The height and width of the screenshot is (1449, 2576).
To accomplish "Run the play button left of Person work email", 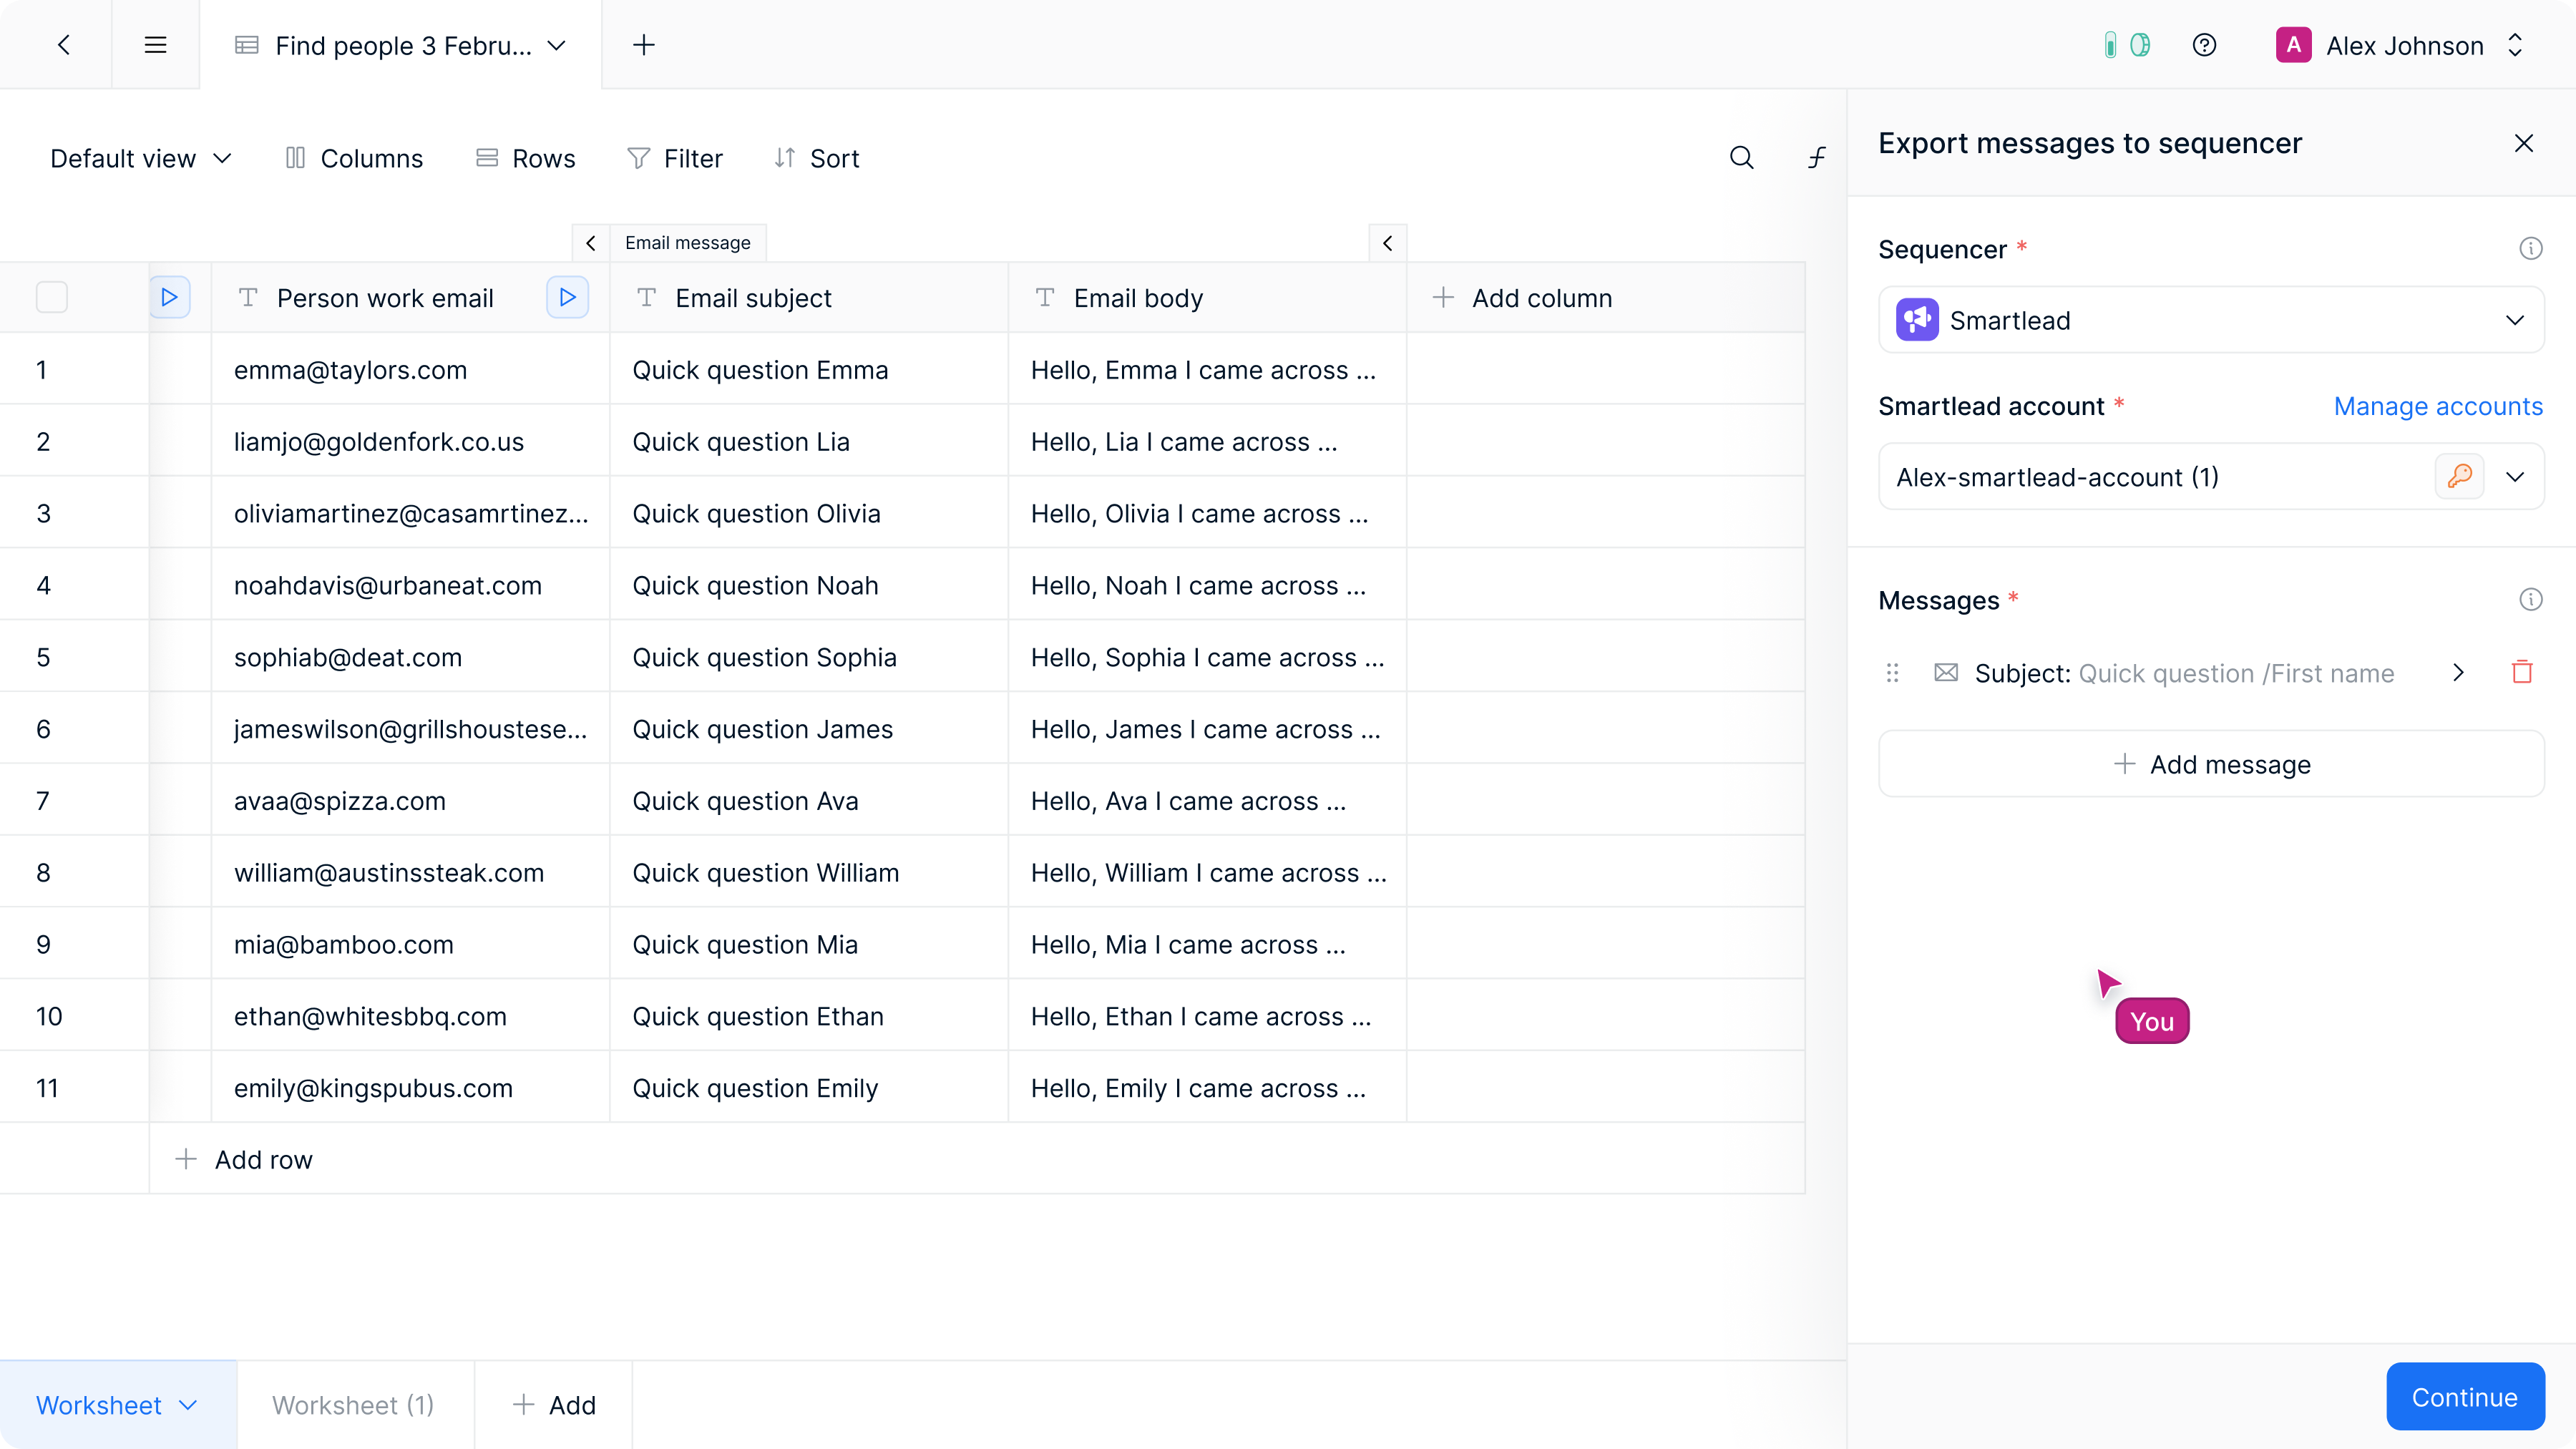I will [x=169, y=297].
